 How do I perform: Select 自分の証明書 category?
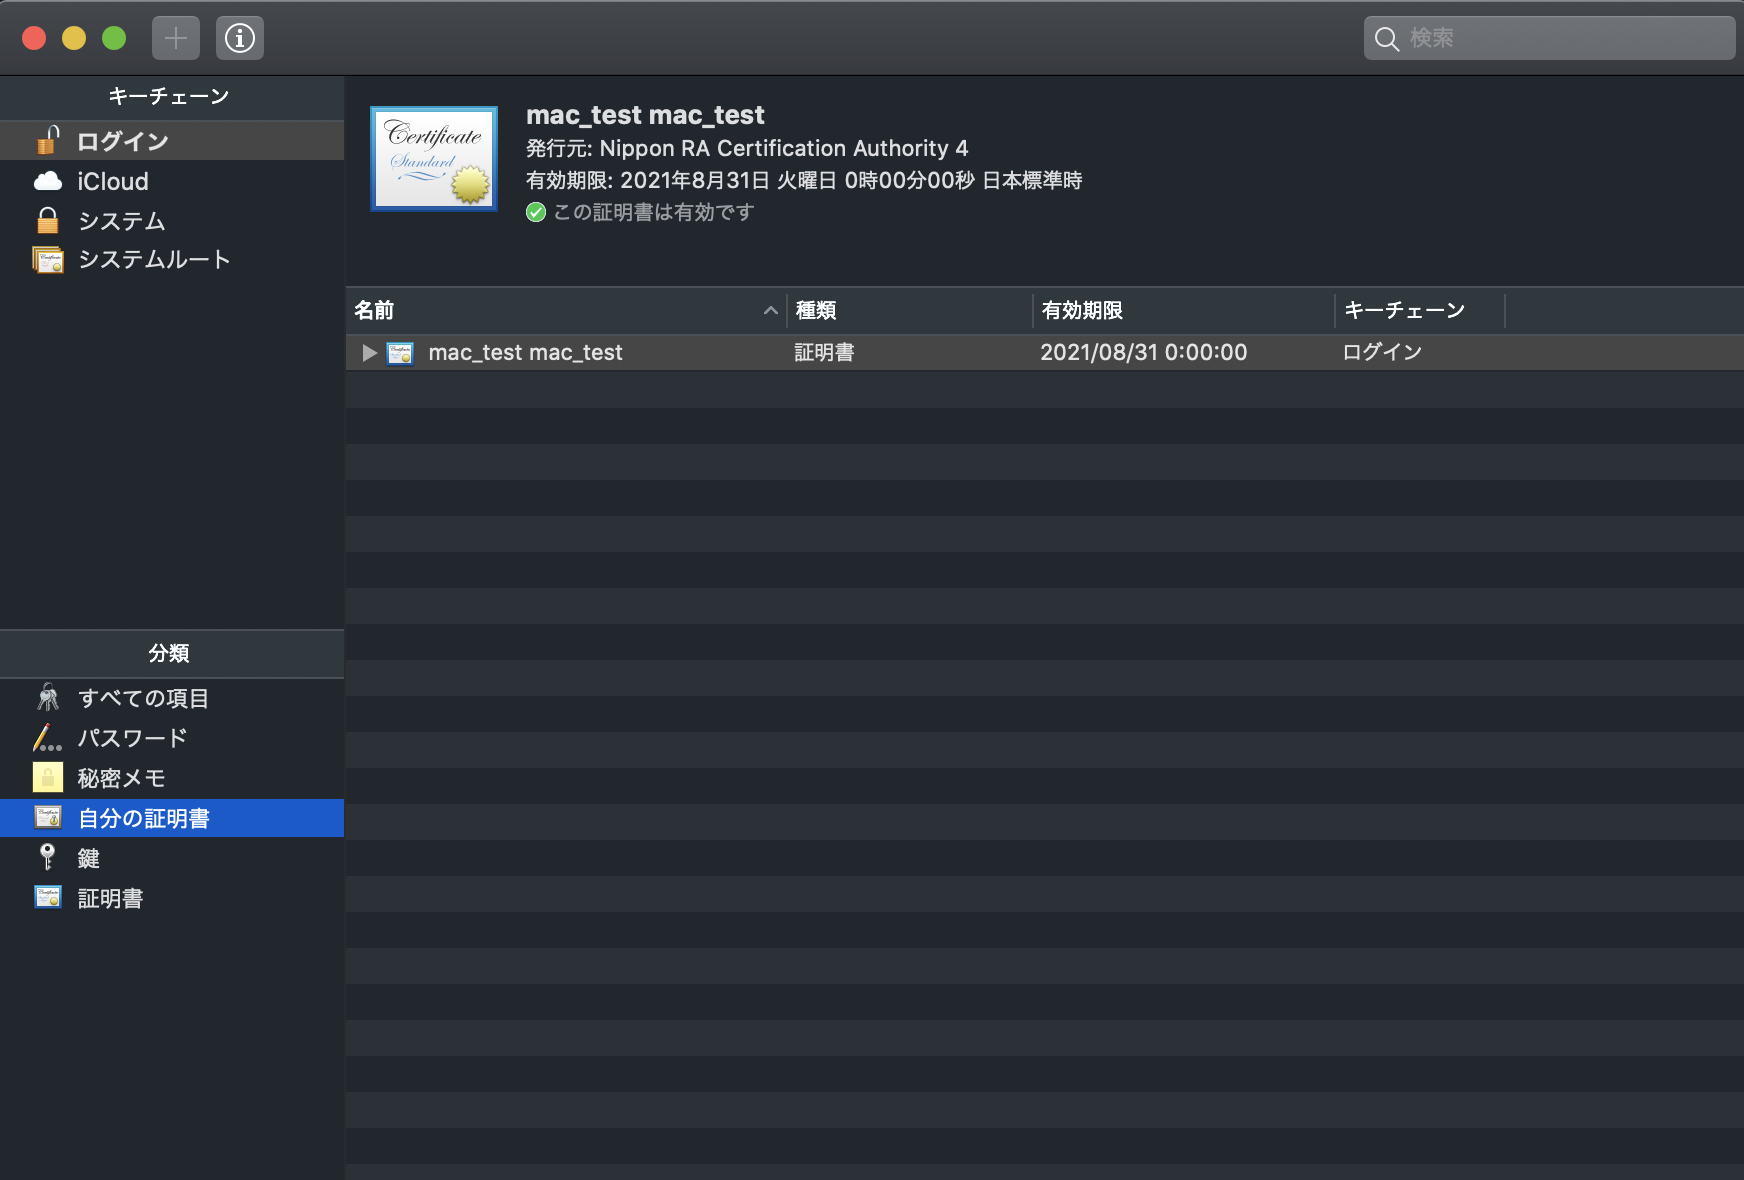143,818
